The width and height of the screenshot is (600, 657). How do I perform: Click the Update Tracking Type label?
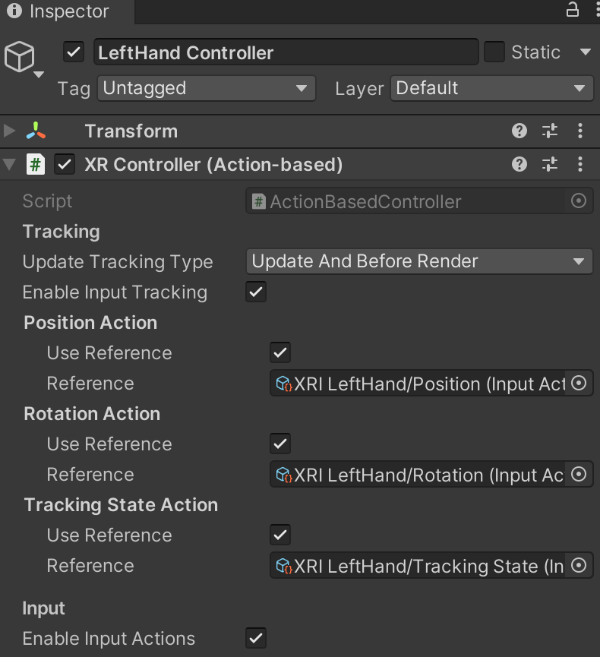click(x=118, y=262)
